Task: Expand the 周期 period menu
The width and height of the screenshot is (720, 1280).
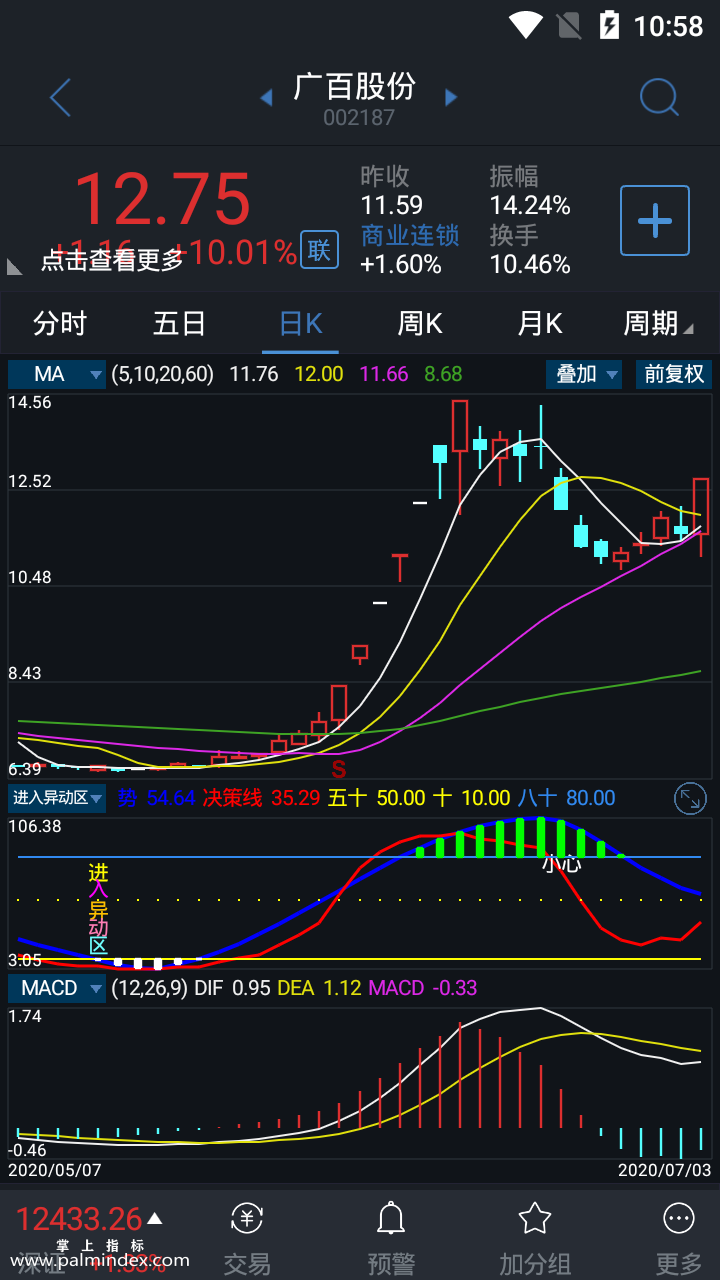Action: point(658,323)
